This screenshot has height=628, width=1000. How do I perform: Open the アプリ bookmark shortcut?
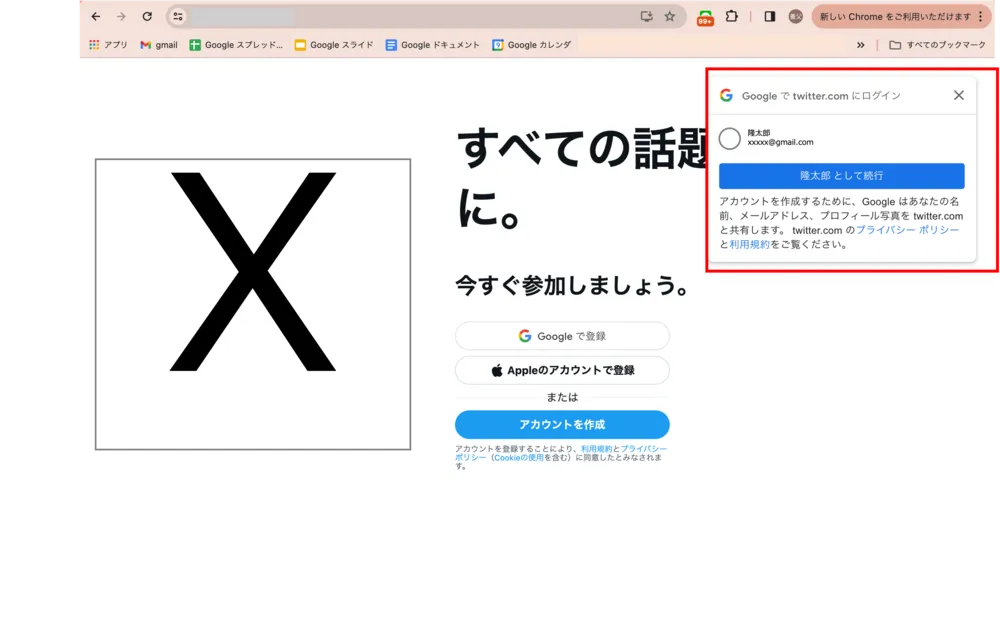108,45
